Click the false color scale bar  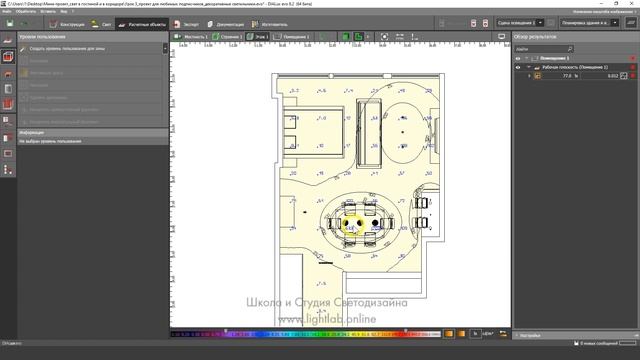306,334
